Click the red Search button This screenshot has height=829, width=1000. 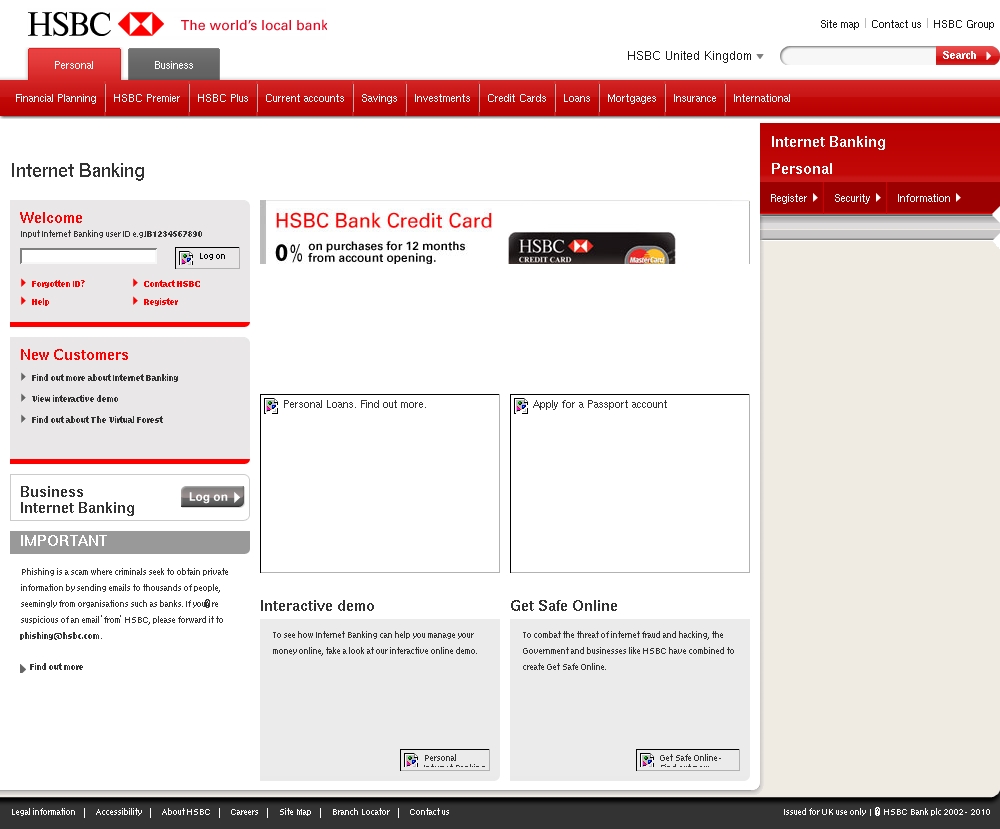coord(967,55)
